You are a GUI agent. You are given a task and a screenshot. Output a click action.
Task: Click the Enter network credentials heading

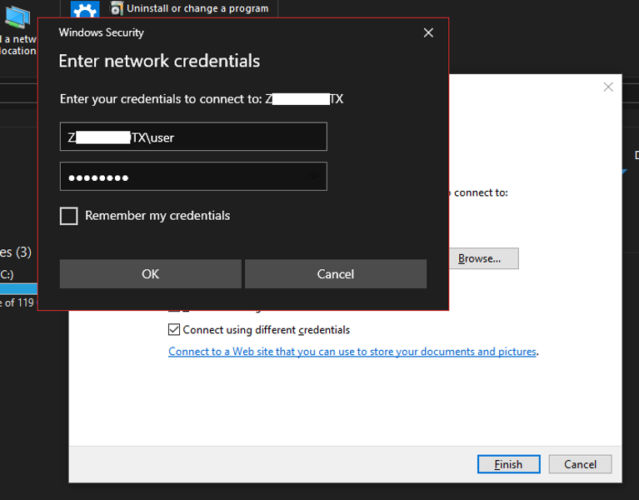pos(159,61)
